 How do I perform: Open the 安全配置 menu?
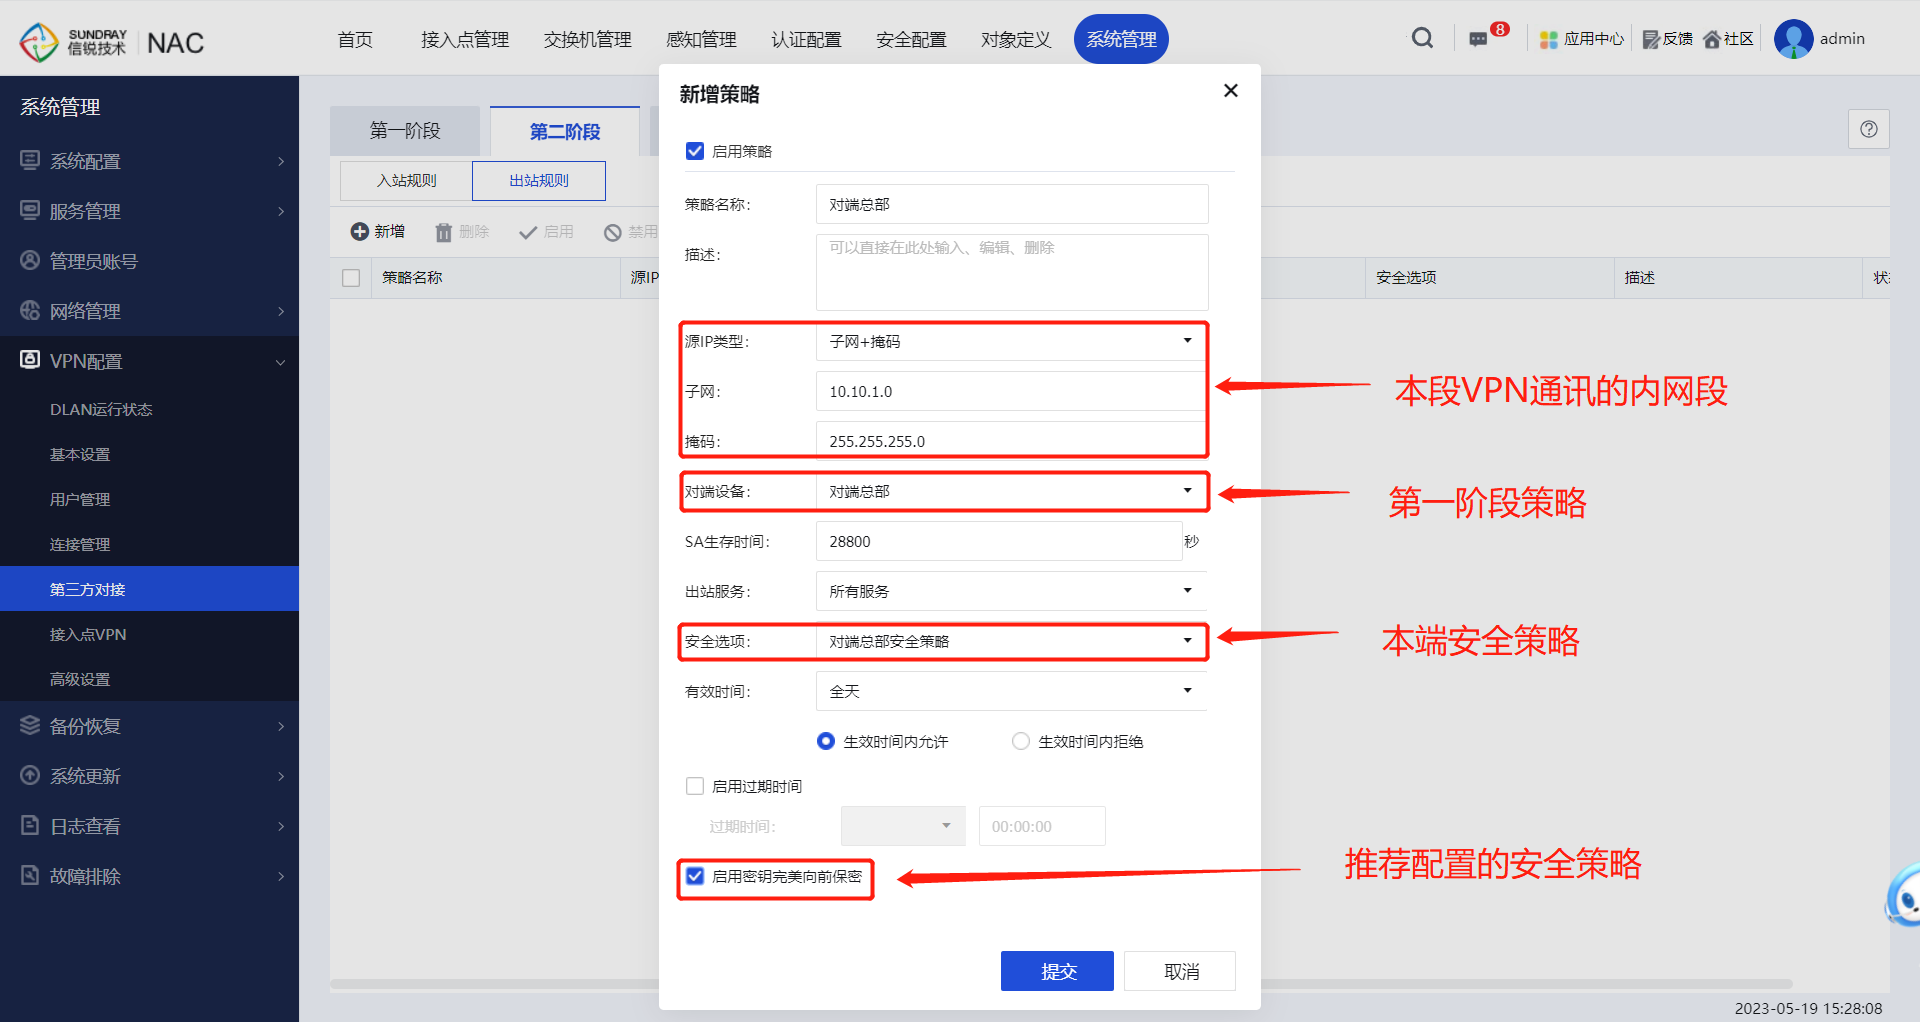pyautogui.click(x=911, y=39)
